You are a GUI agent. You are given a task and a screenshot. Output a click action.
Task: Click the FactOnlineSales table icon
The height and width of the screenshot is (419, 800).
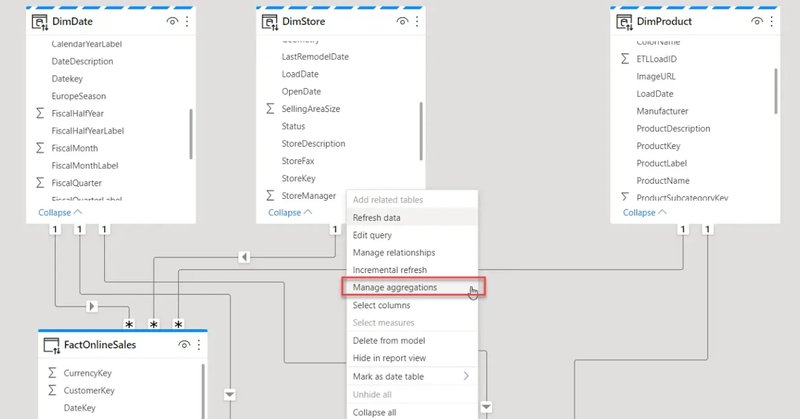point(52,346)
